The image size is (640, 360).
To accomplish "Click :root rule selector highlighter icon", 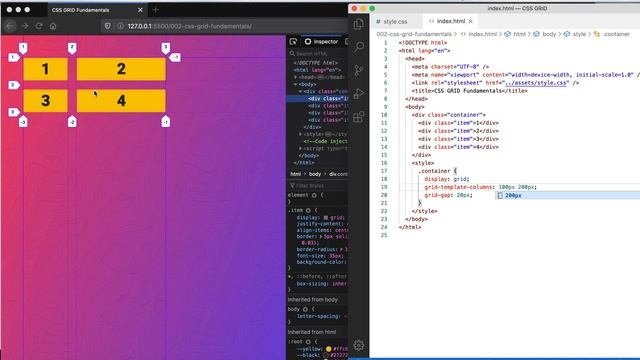I will [308, 342].
